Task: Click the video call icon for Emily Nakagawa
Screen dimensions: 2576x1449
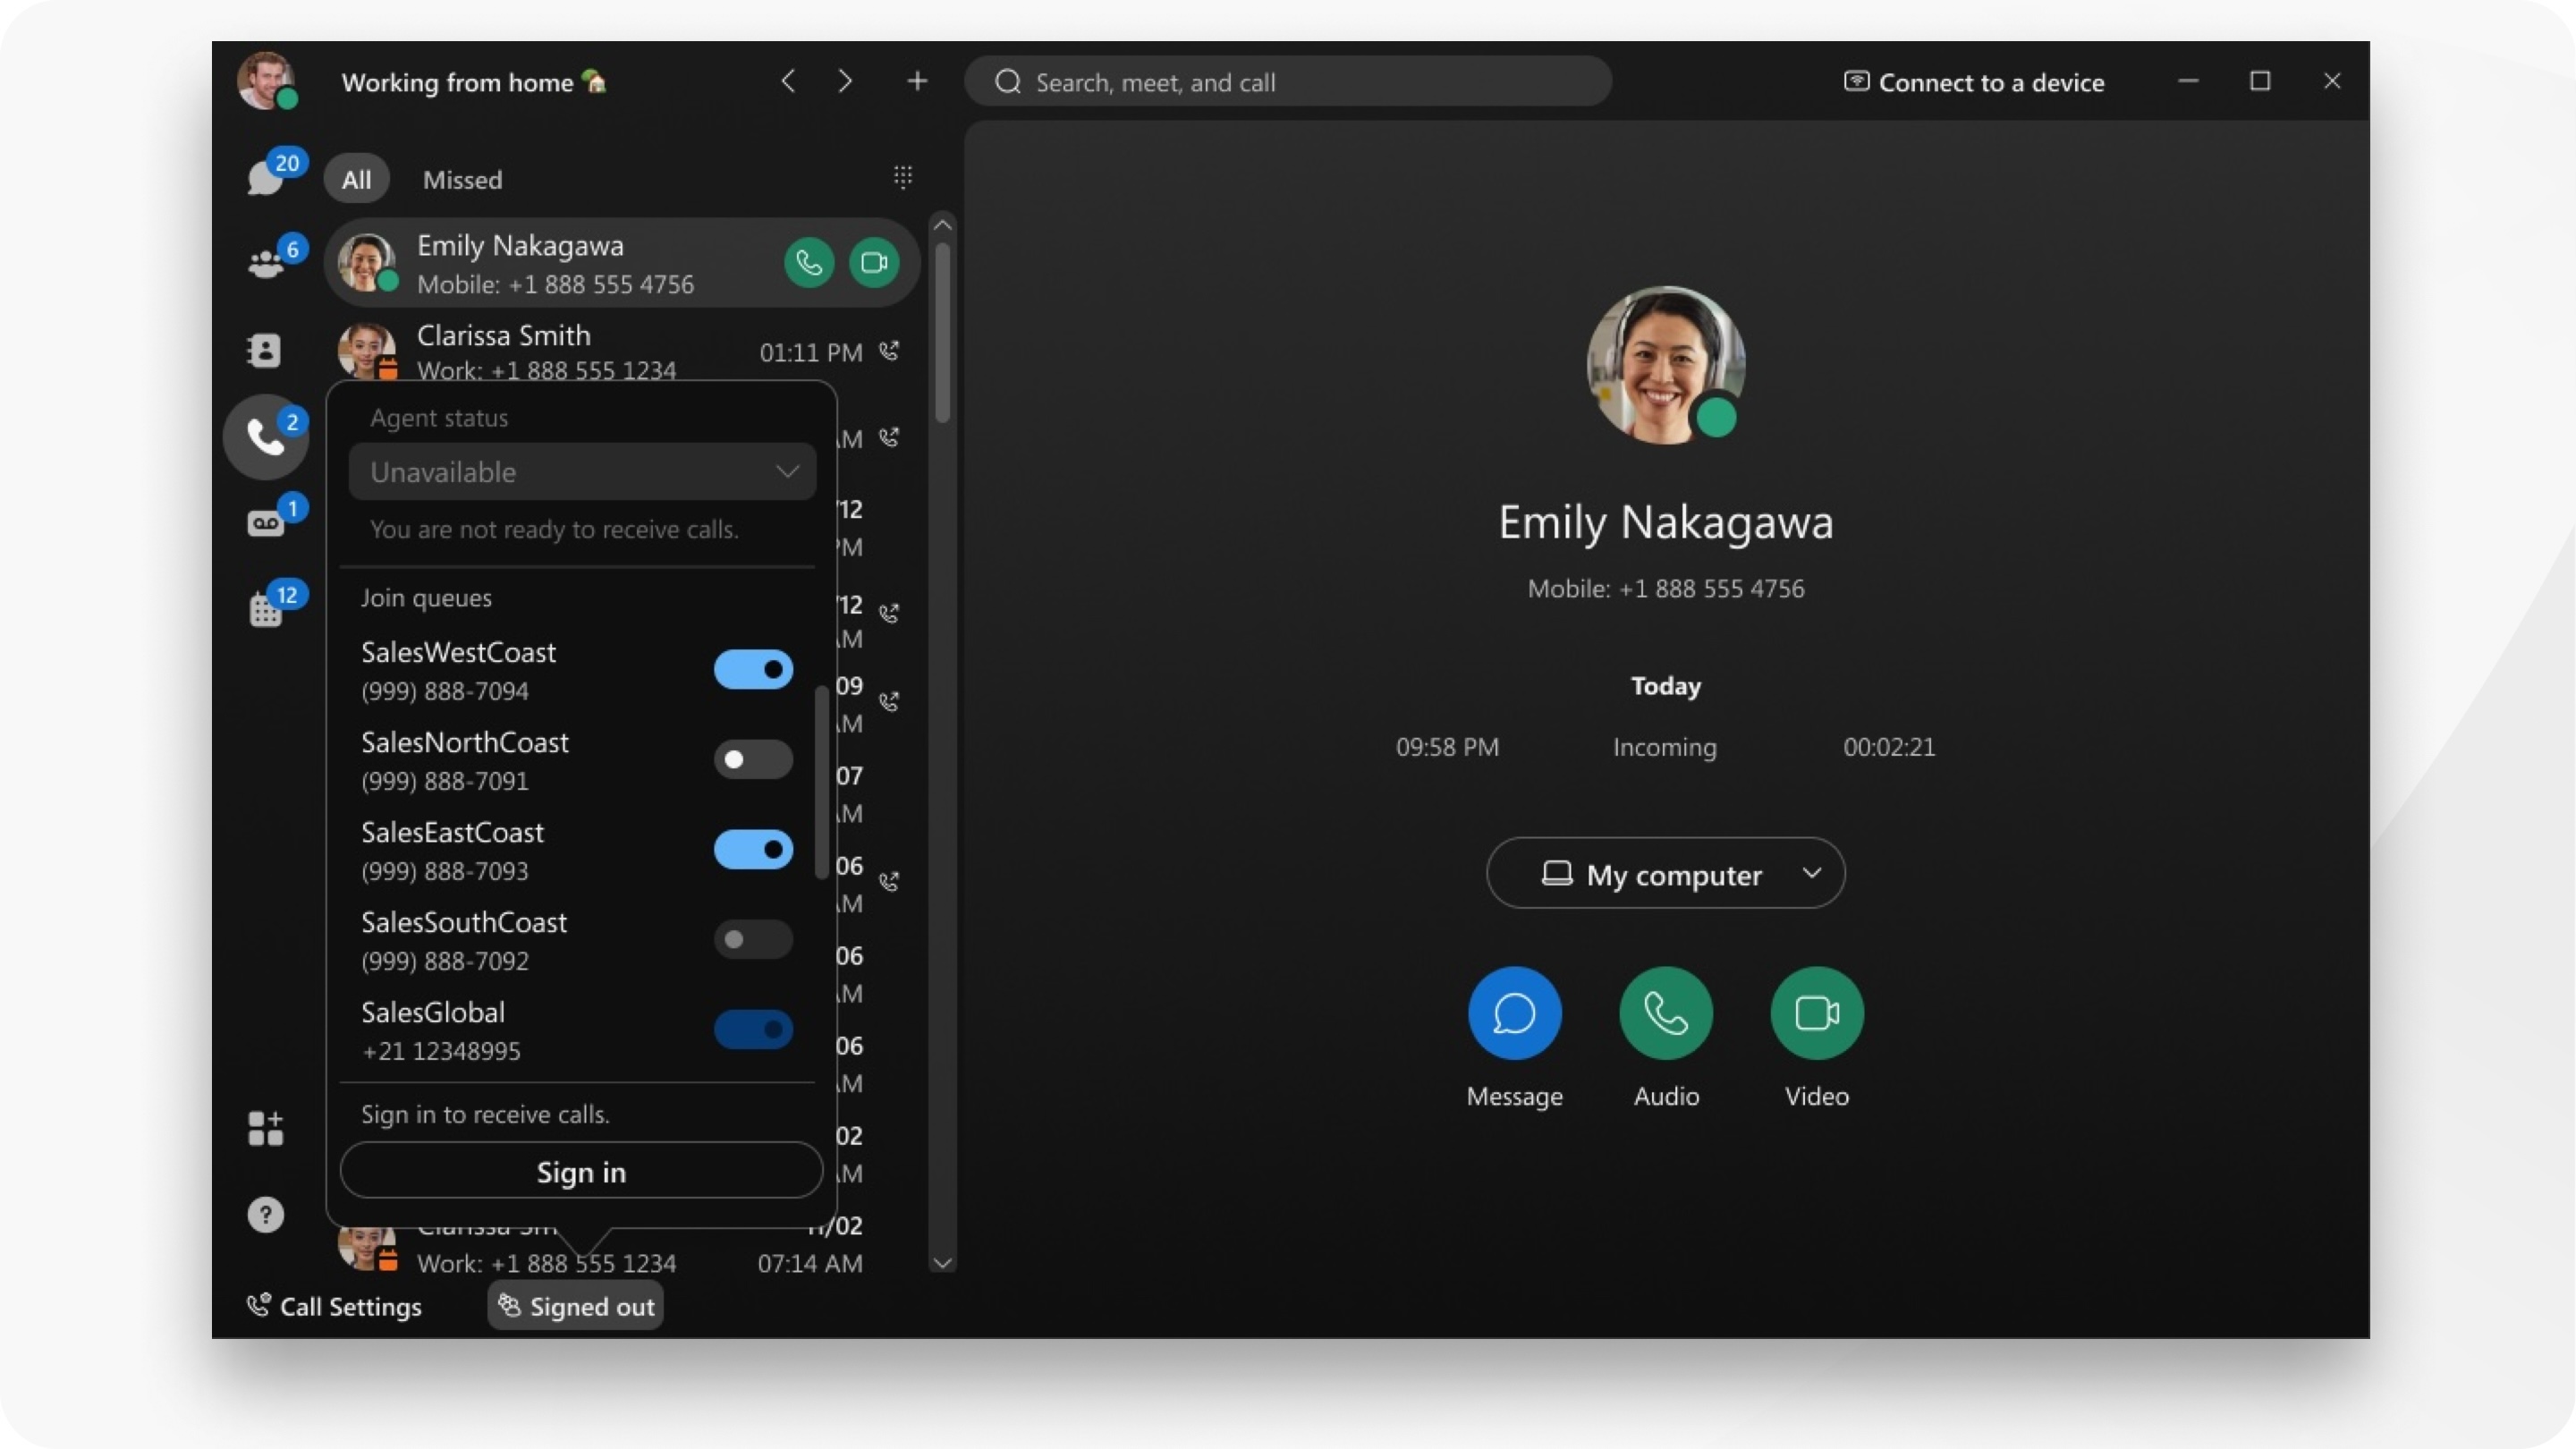Action: coord(874,260)
